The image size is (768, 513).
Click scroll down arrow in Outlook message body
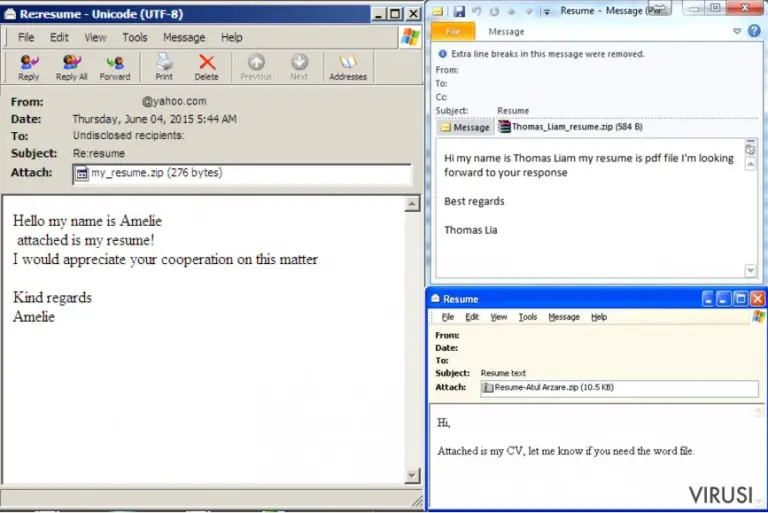(750, 270)
